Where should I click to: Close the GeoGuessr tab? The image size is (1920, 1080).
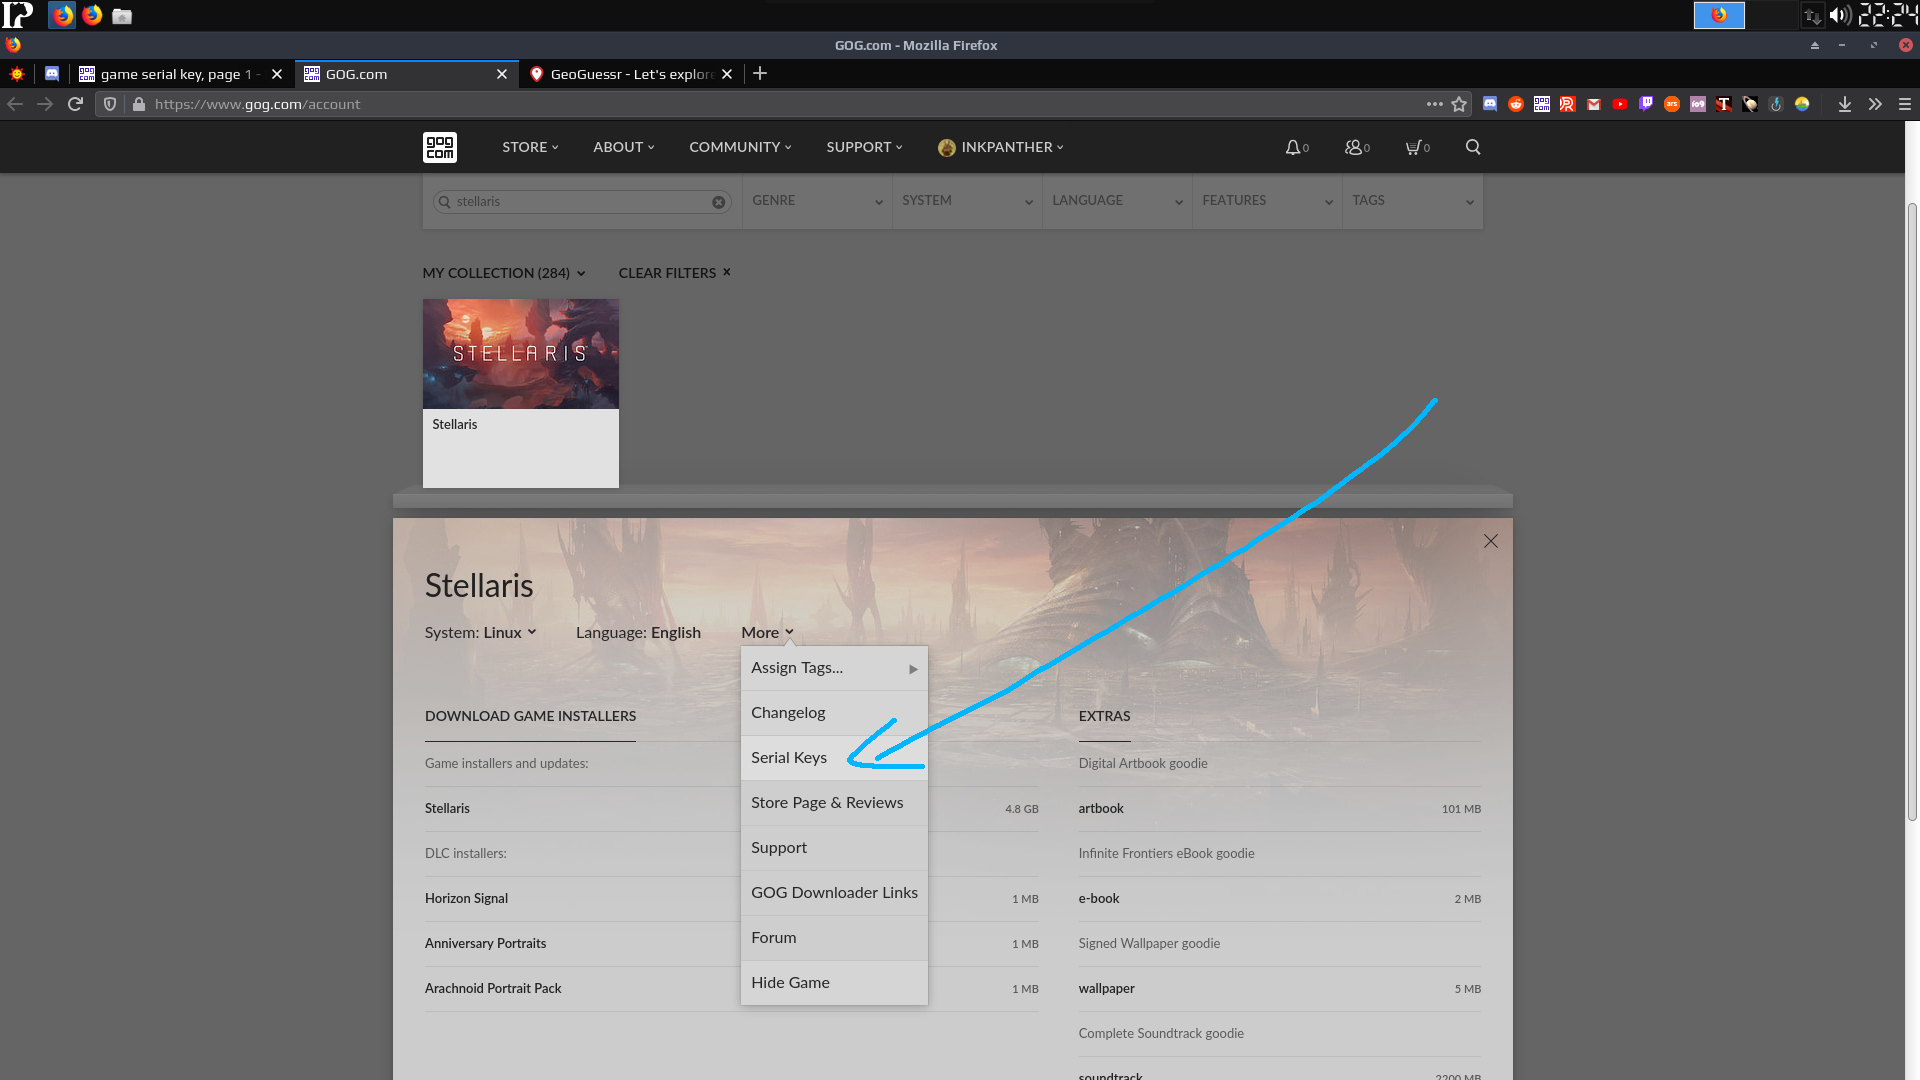727,74
